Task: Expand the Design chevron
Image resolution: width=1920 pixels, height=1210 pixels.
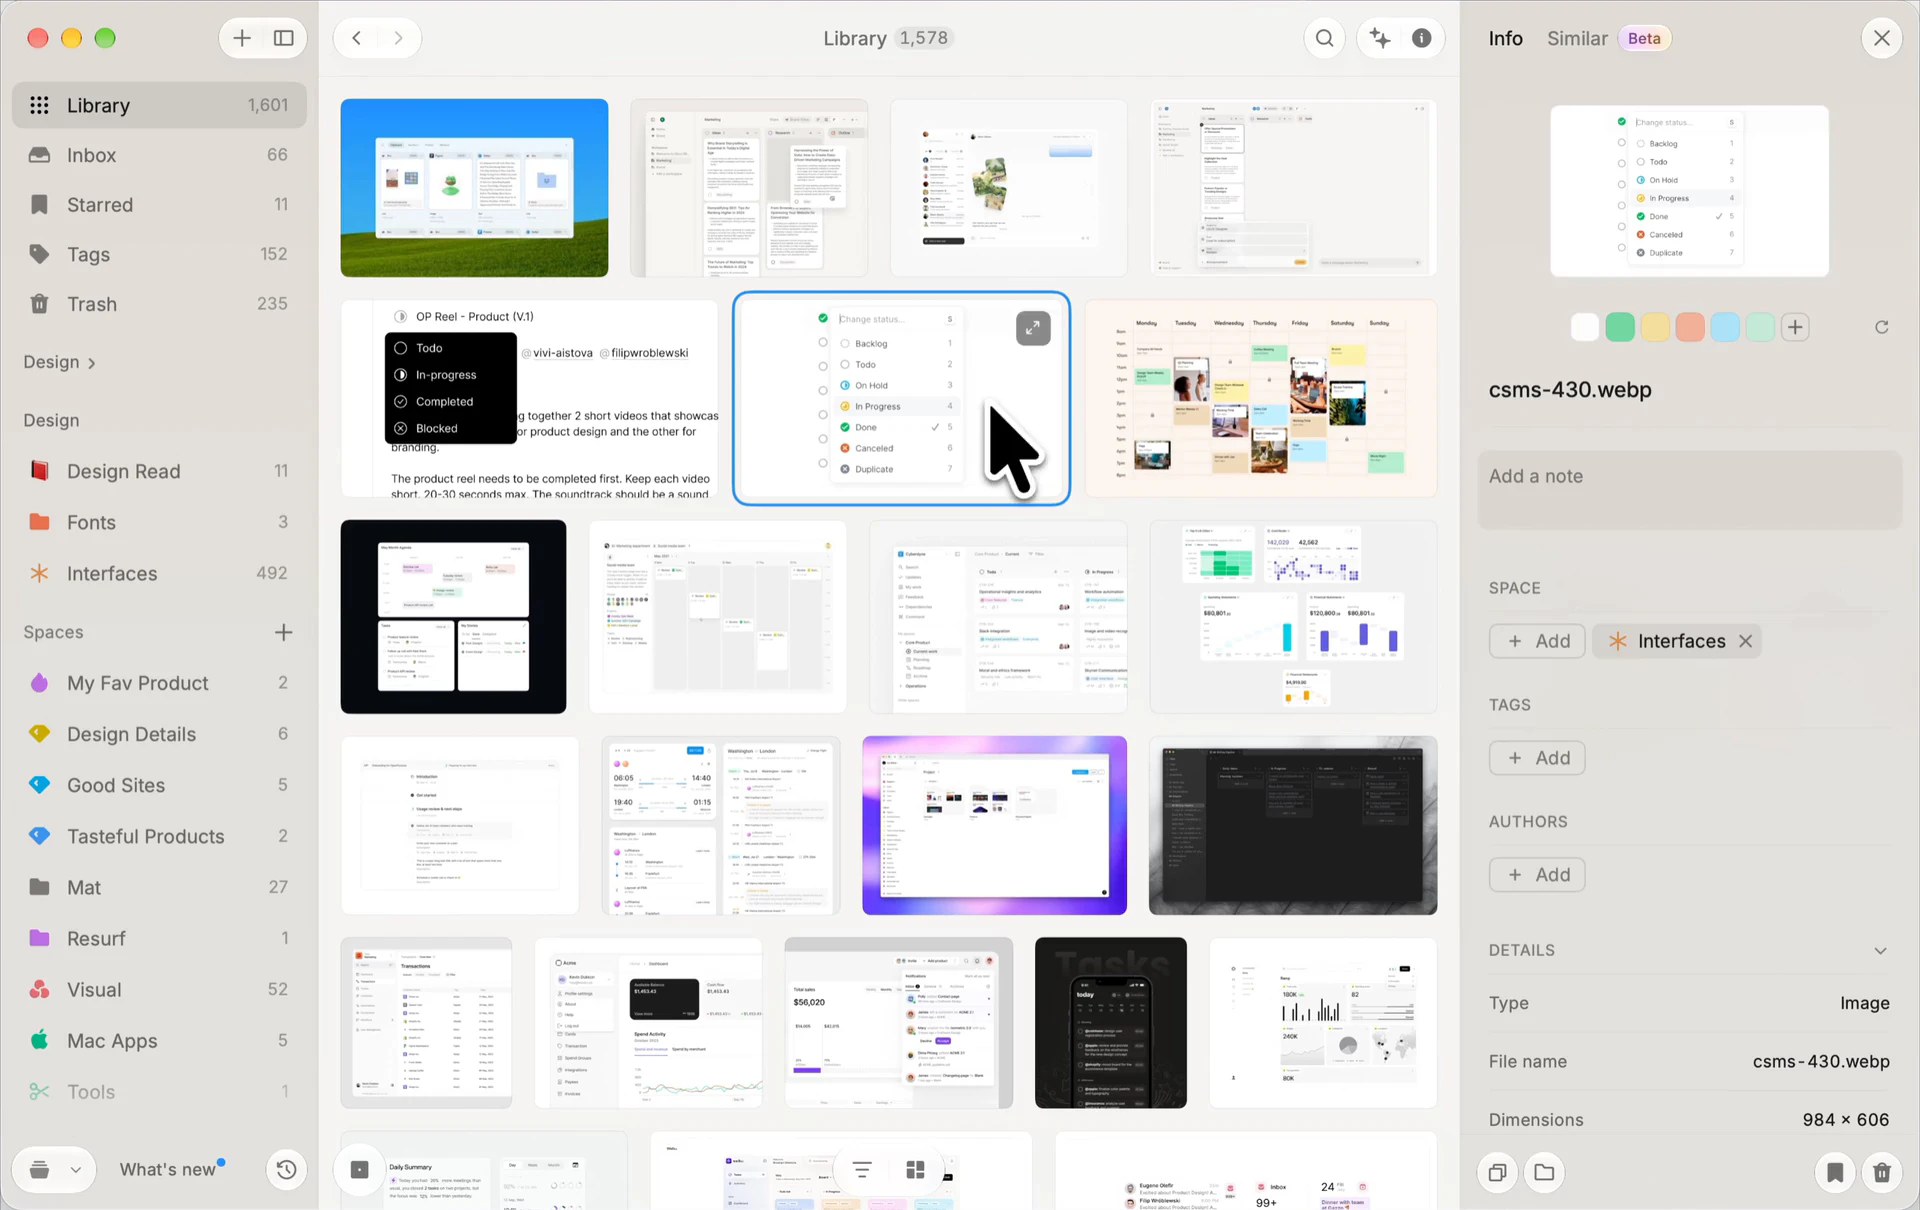Action: coord(91,363)
